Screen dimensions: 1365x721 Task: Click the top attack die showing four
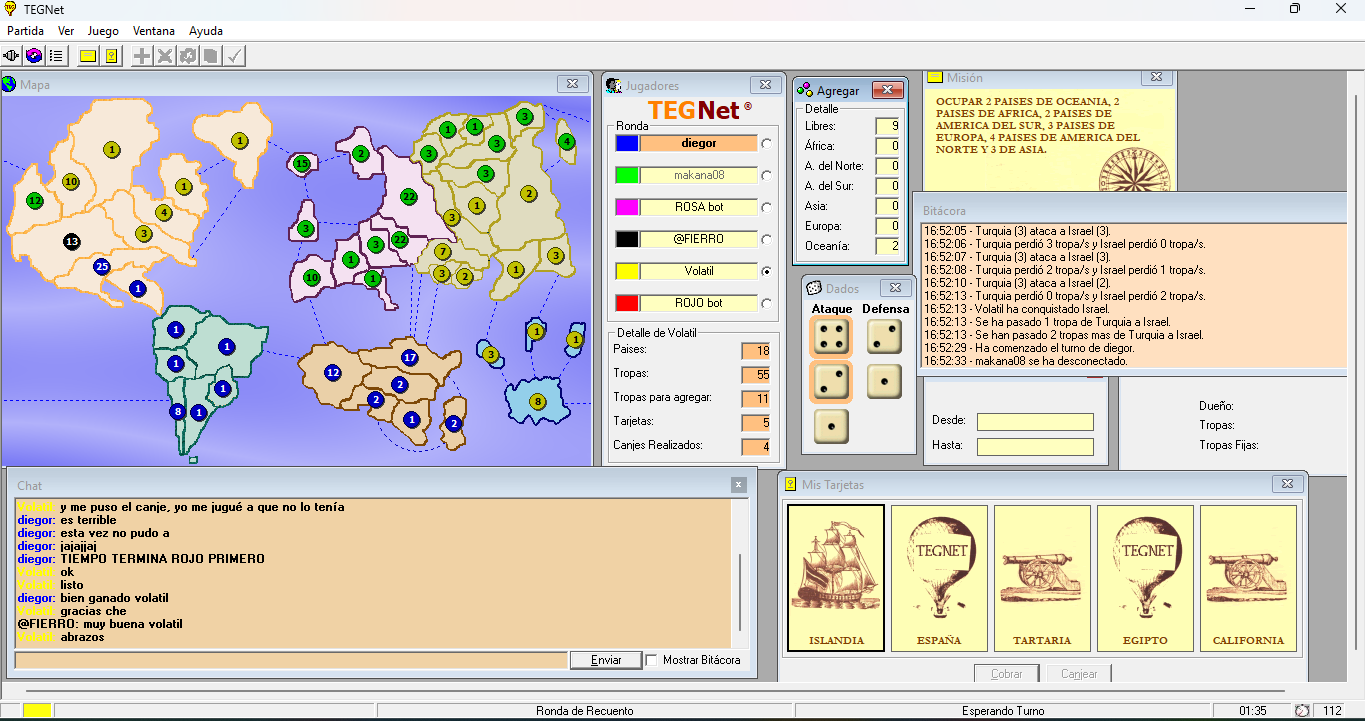(830, 338)
